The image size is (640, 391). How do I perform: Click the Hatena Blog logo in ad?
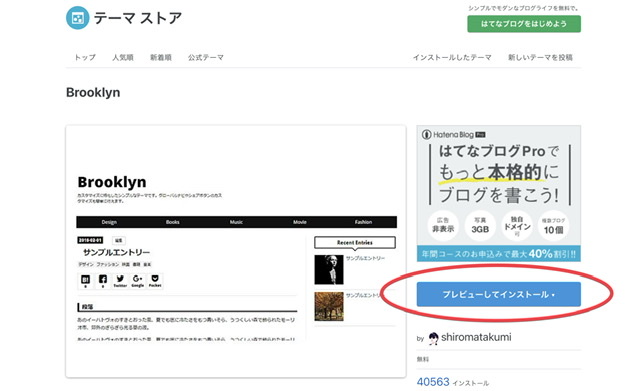[x=453, y=134]
